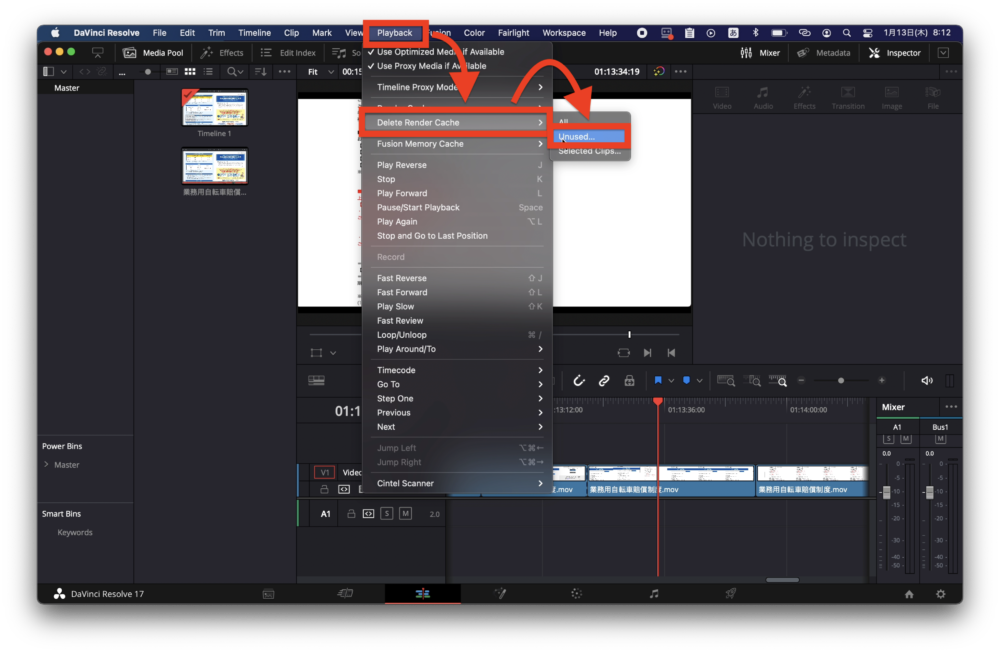Viewport: 1000px width, 653px height.
Task: Open the Project Manager home icon
Action: coord(909,594)
